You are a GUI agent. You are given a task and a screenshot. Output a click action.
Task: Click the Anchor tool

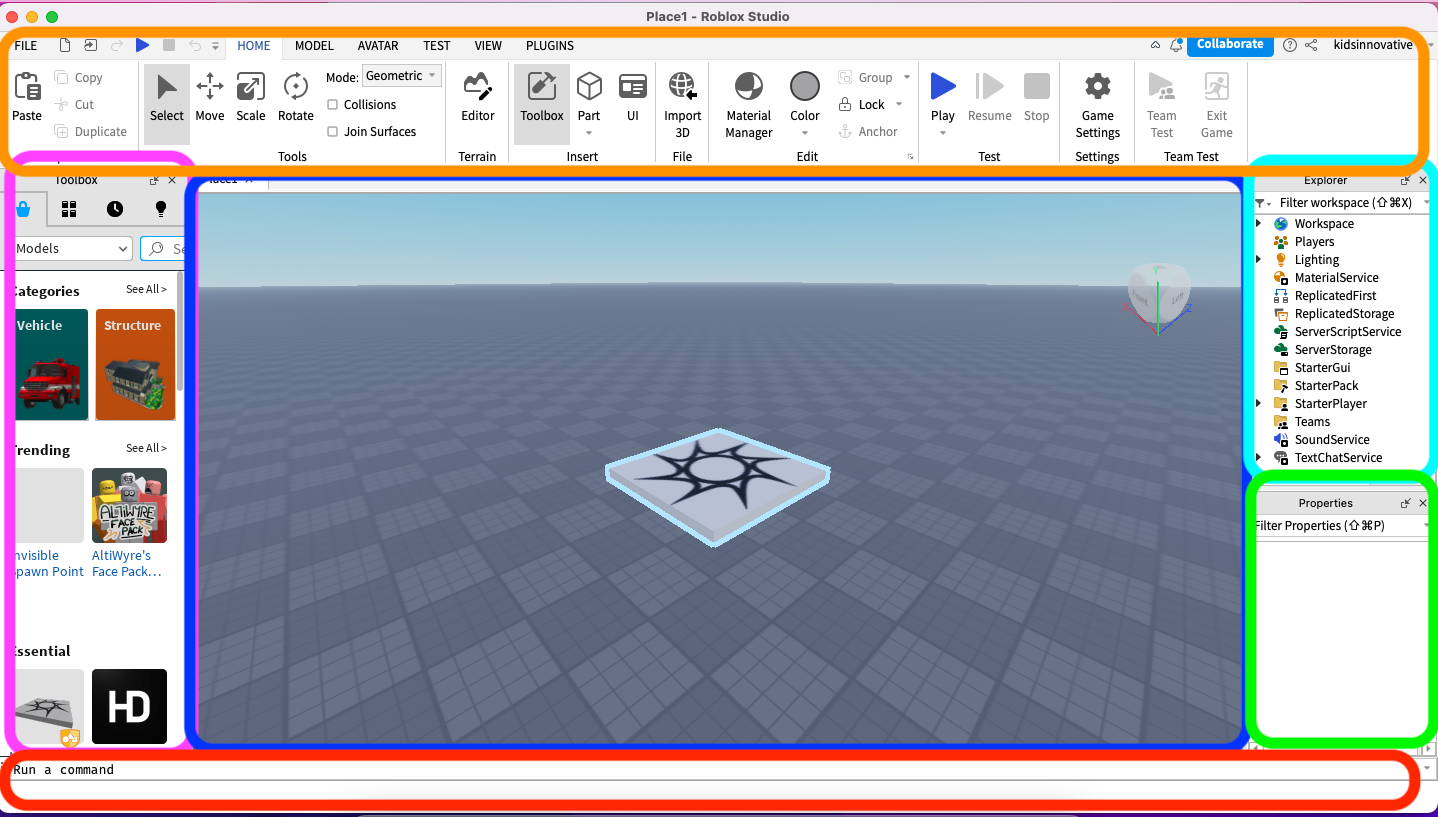tap(868, 132)
